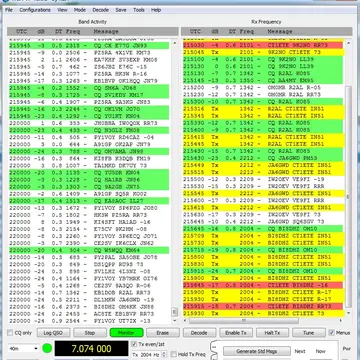This screenshot has width=360, height=360.
Task: Open the Decode menu
Action: 101,10
